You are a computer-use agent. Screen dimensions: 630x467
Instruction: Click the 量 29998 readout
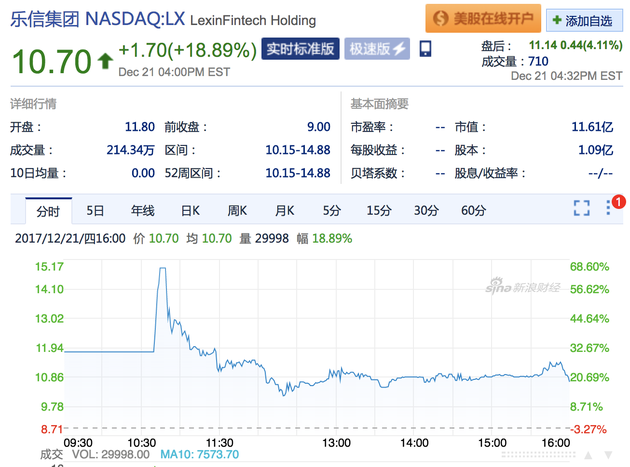point(264,238)
